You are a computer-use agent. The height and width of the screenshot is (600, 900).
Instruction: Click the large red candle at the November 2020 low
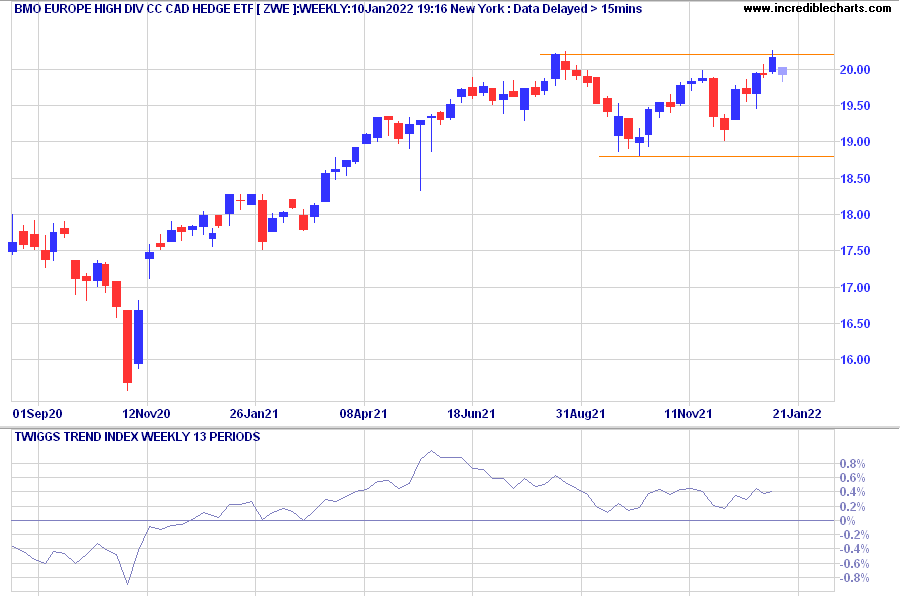pos(127,346)
